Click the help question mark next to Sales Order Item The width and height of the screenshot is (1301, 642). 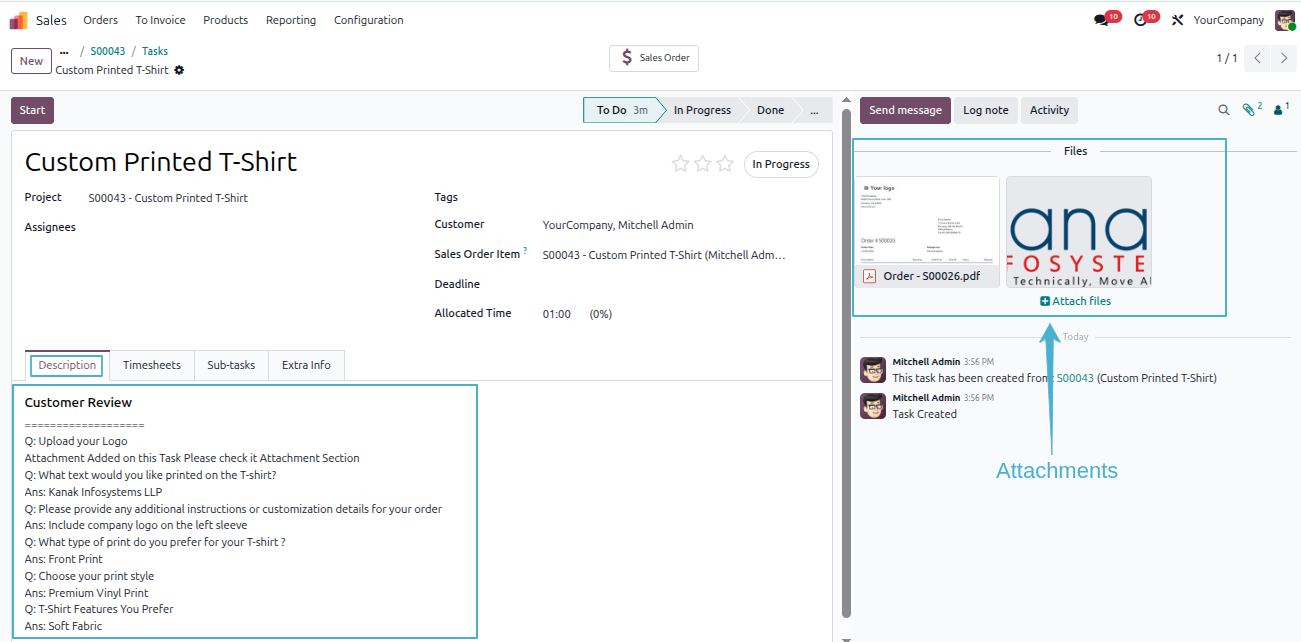click(x=525, y=251)
